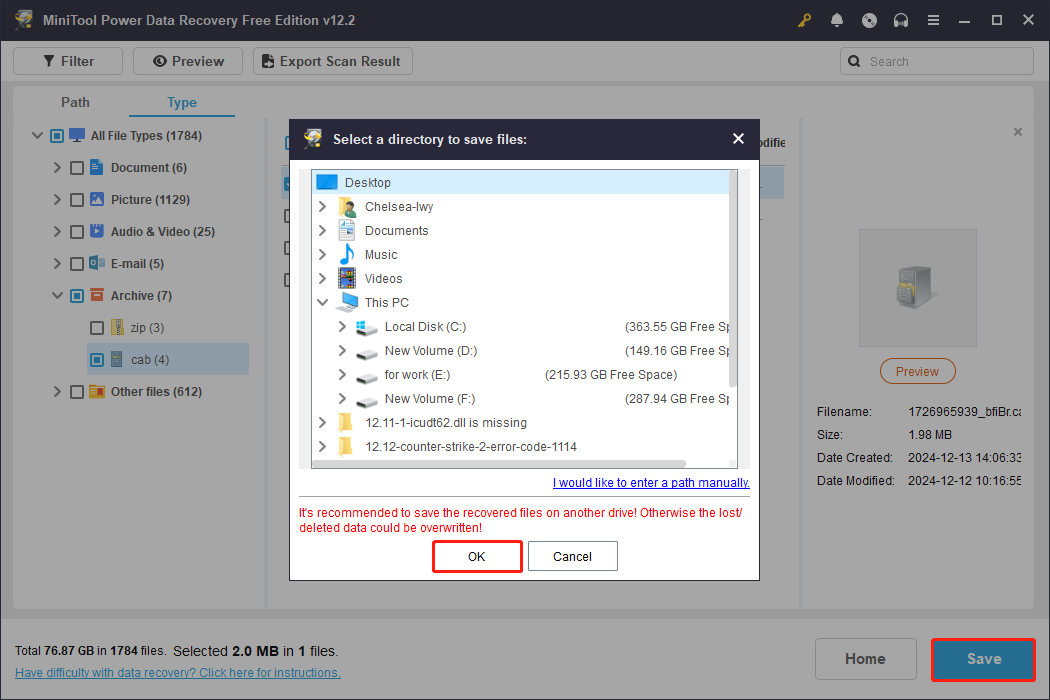Check the Document (6) checkbox

77,168
